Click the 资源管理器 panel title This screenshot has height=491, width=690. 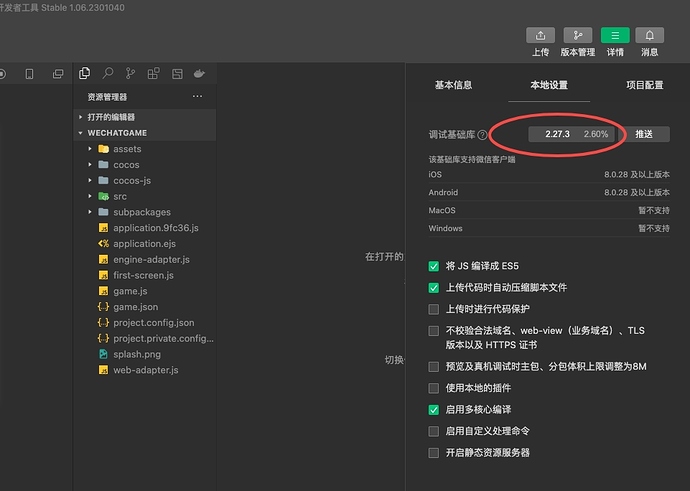[107, 97]
